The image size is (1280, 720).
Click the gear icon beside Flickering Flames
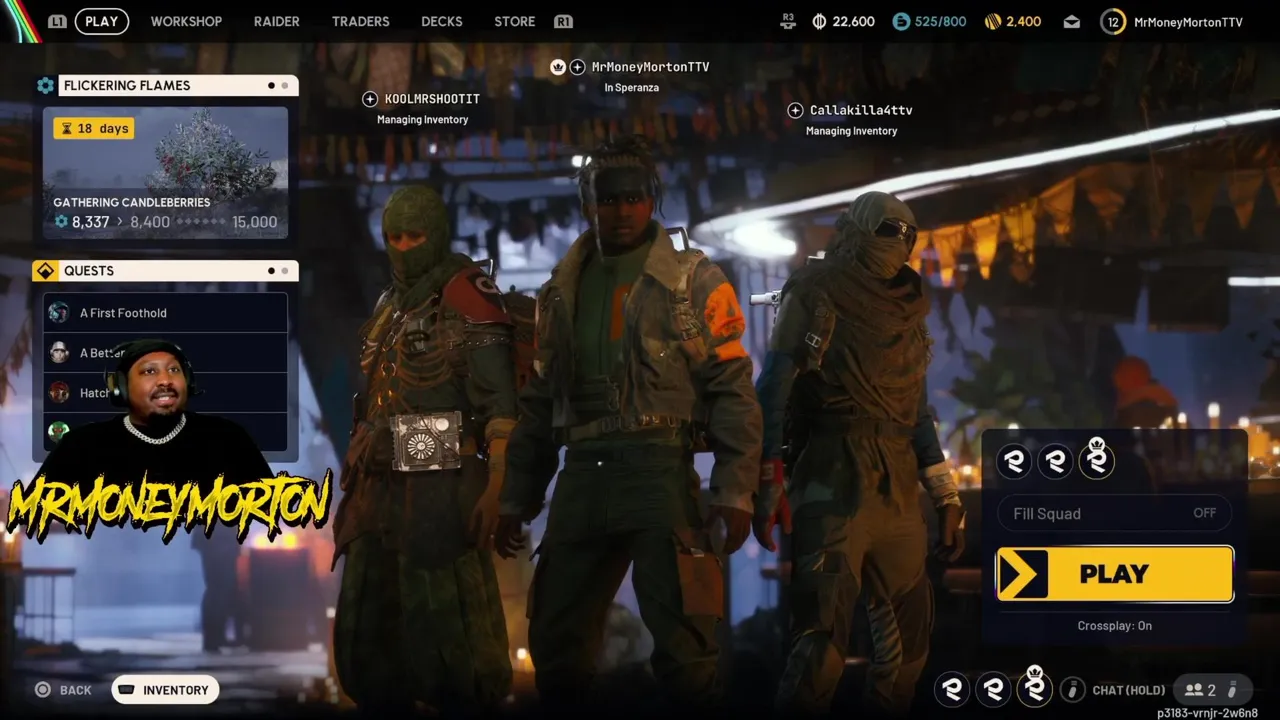pyautogui.click(x=45, y=86)
